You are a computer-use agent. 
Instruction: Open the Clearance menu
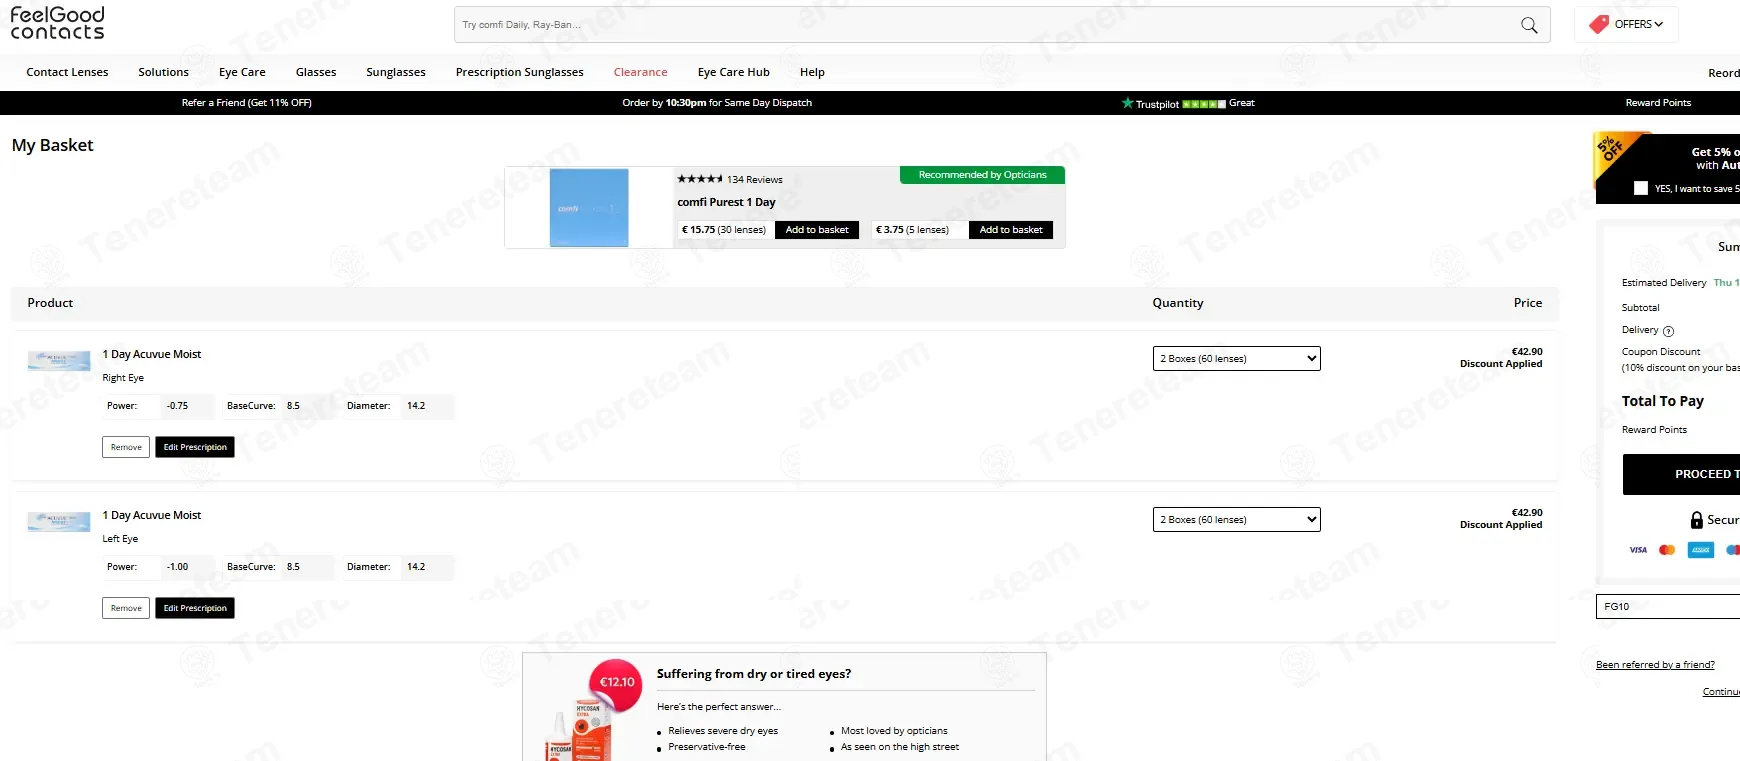[x=641, y=72]
